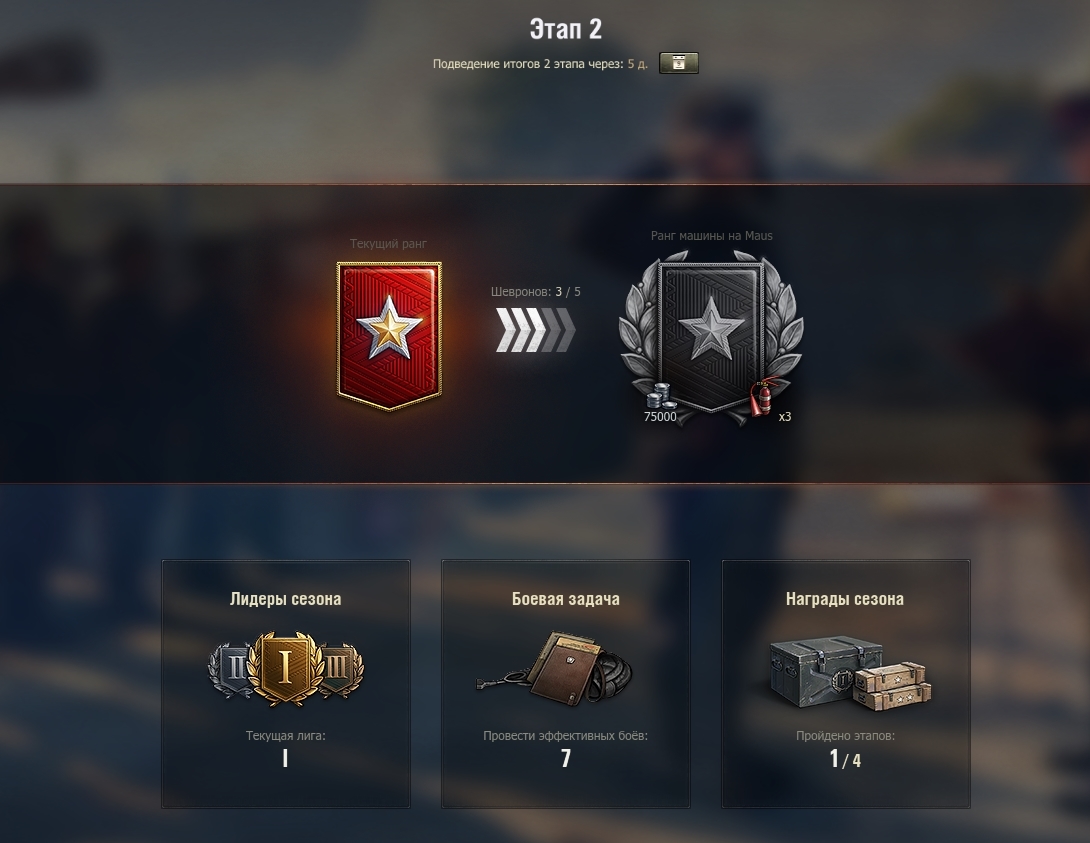Open the calendar button beside stage countdown

(678, 63)
